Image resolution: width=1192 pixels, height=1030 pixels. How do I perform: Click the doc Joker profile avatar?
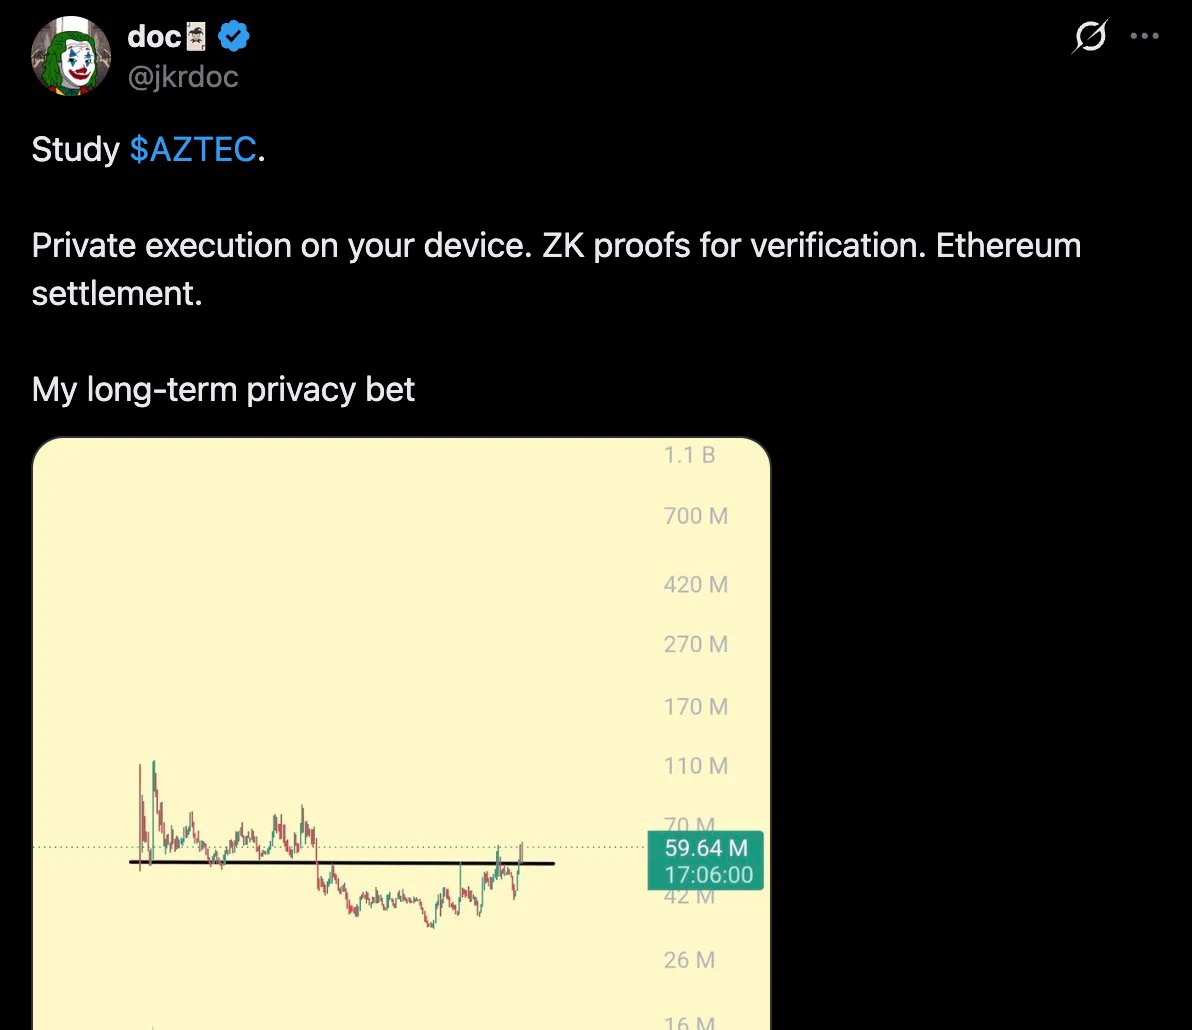71,55
